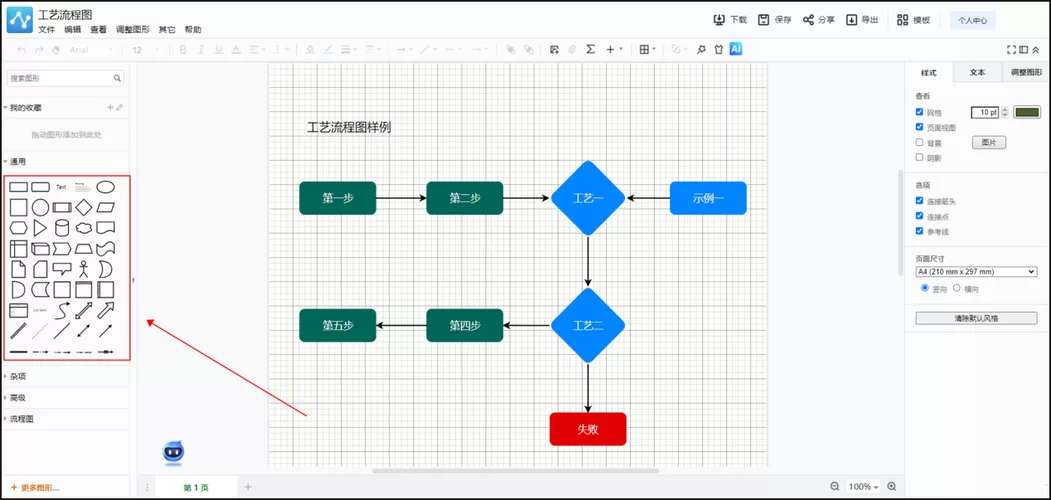This screenshot has height=500, width=1051.
Task: Choose the trapezoid shape
Action: (x=83, y=249)
